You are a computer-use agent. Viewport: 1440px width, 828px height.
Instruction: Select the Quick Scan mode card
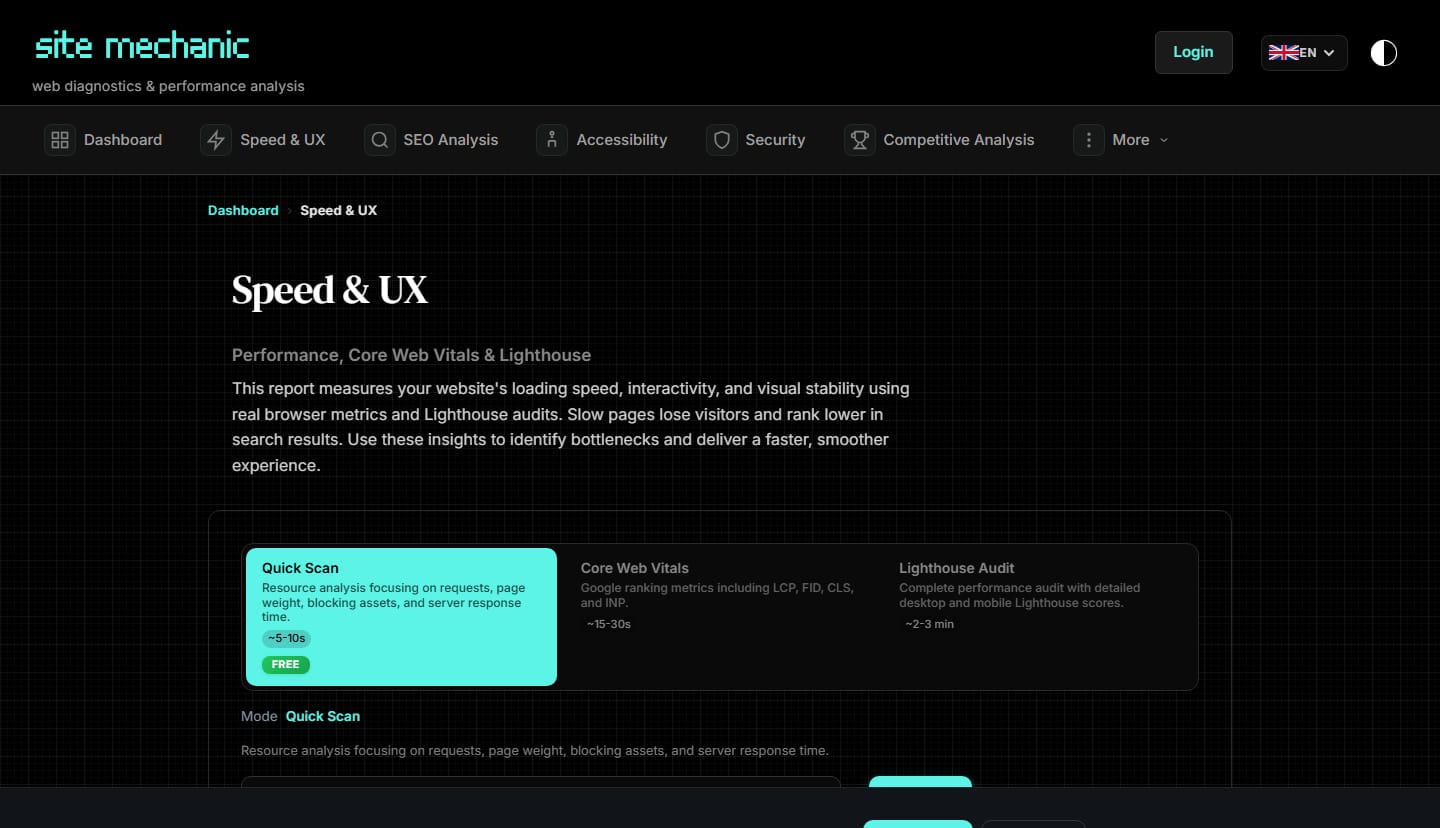coord(401,617)
